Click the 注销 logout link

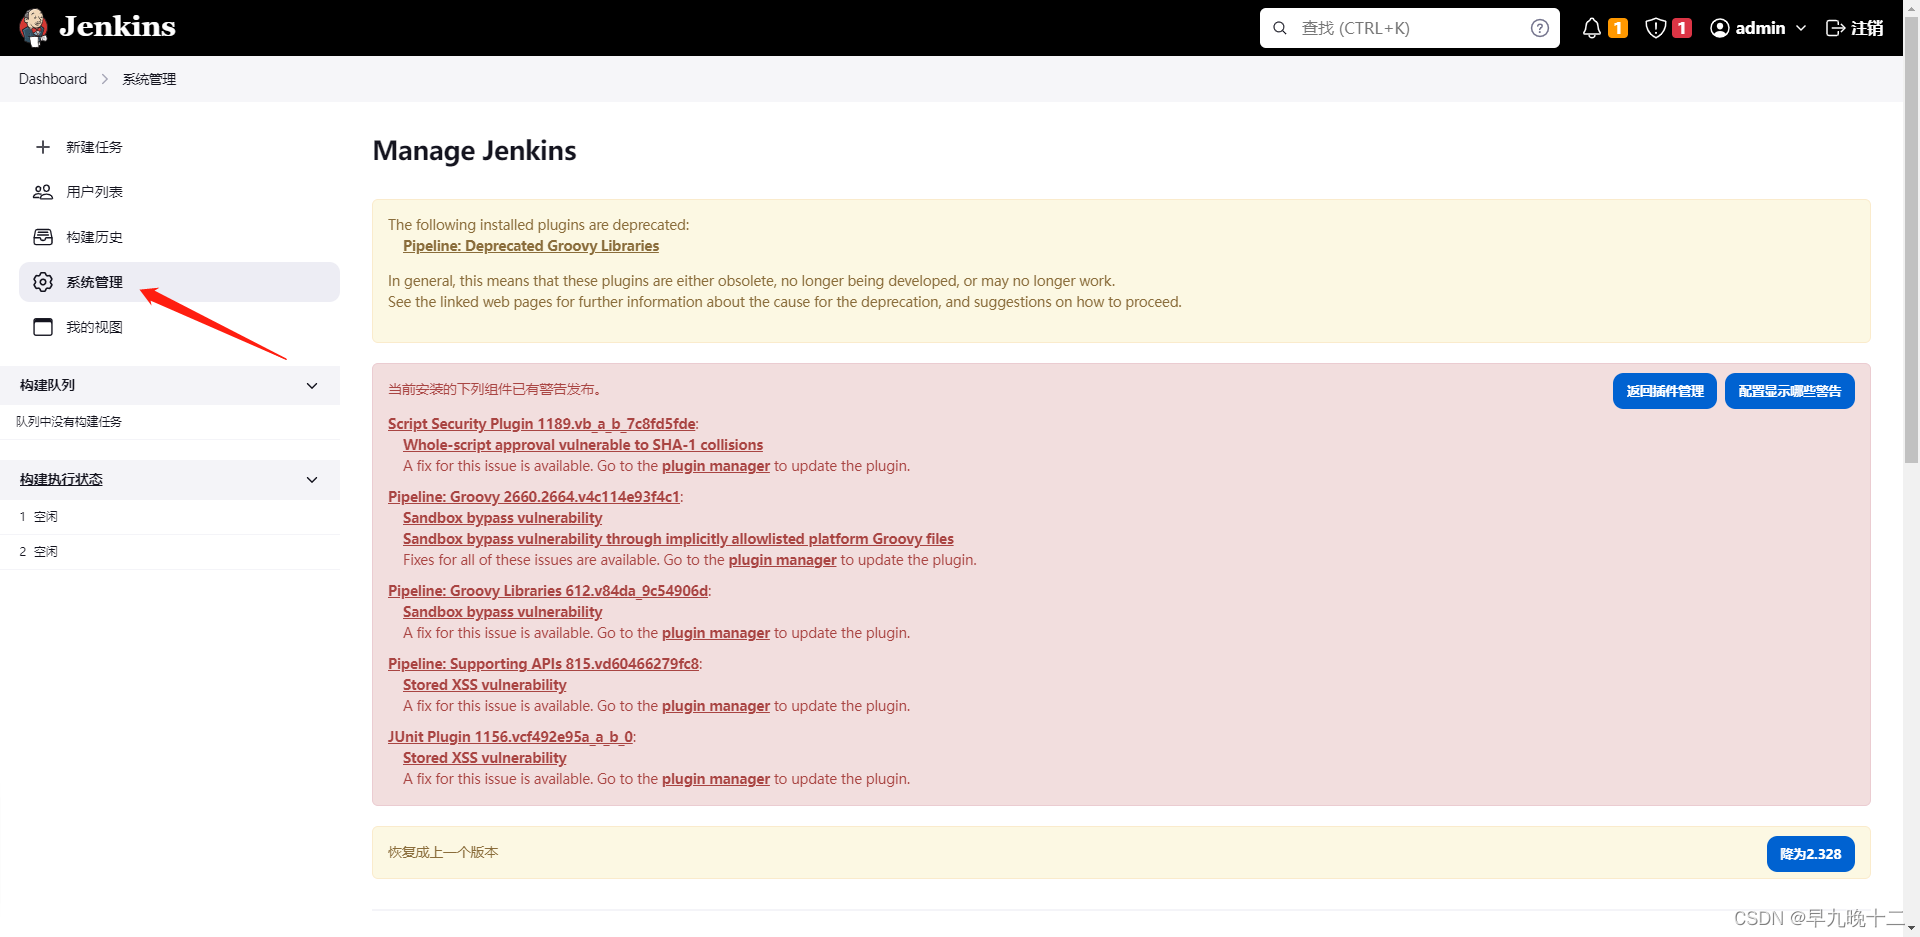click(x=1855, y=28)
